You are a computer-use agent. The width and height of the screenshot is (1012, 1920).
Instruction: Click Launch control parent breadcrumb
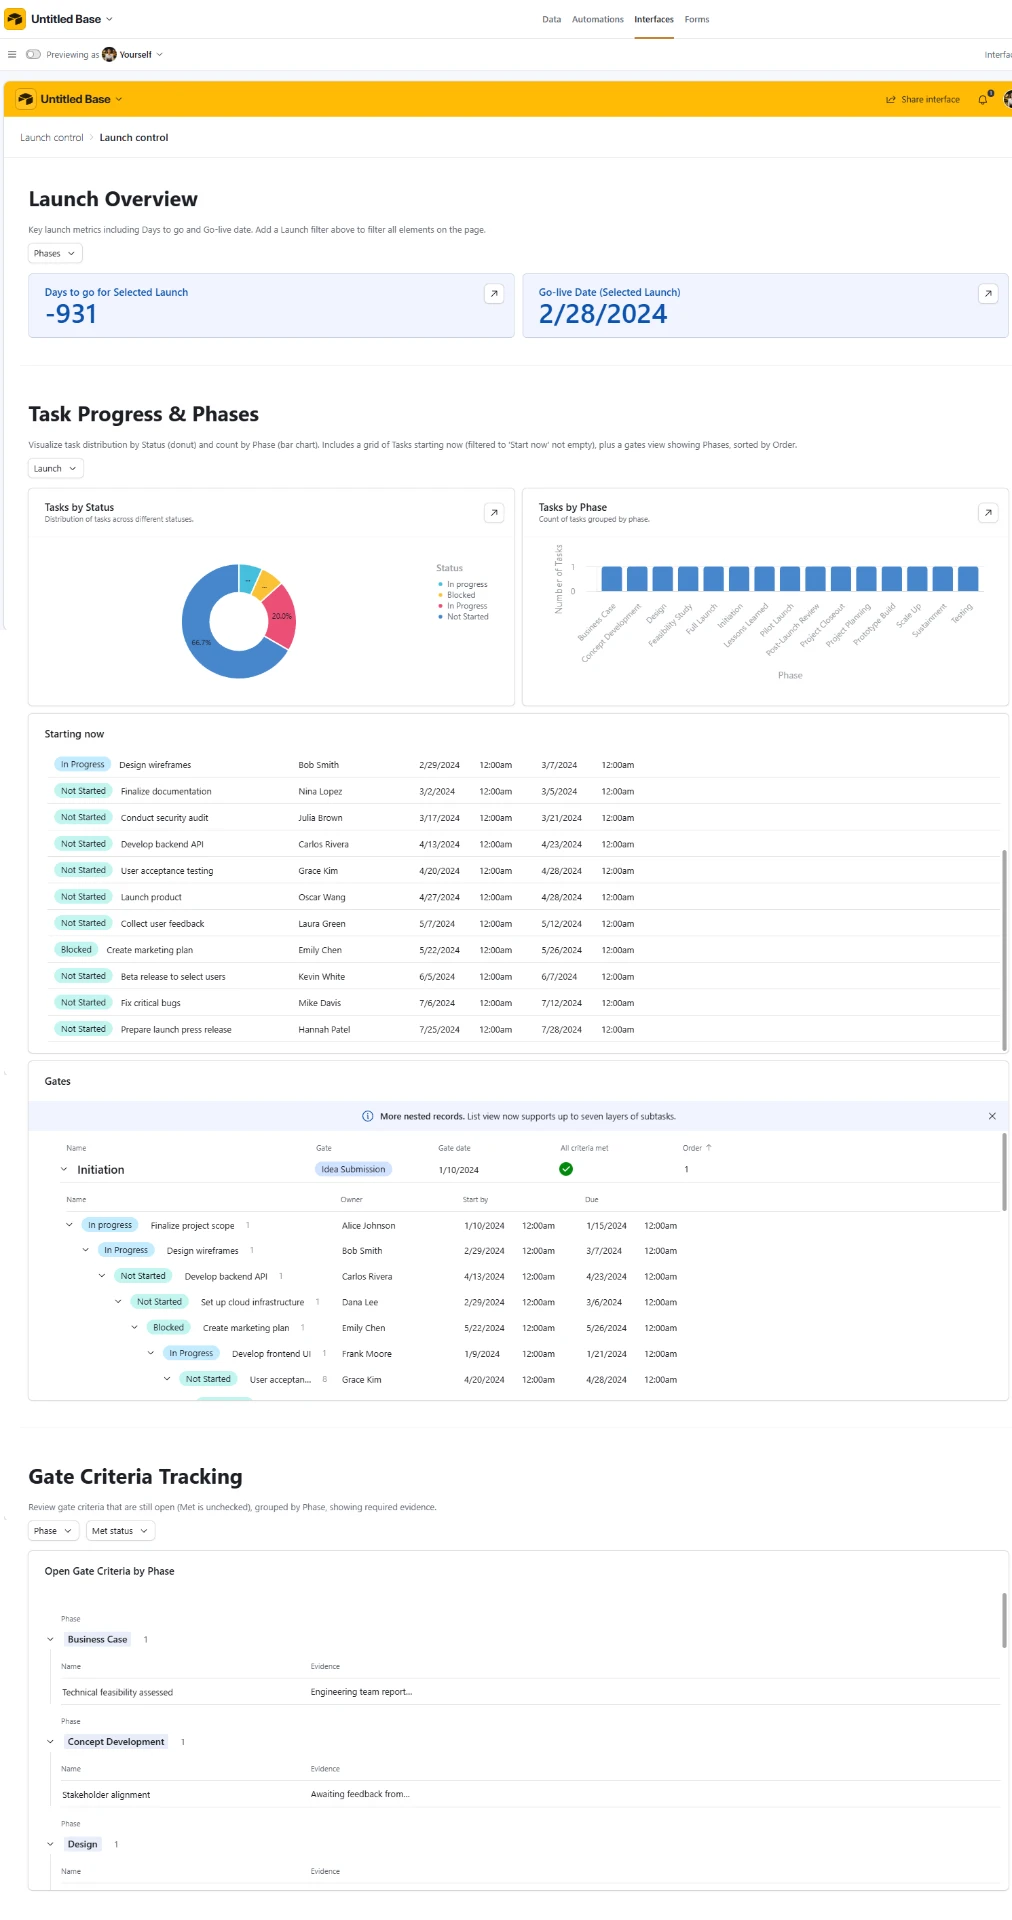pos(52,138)
